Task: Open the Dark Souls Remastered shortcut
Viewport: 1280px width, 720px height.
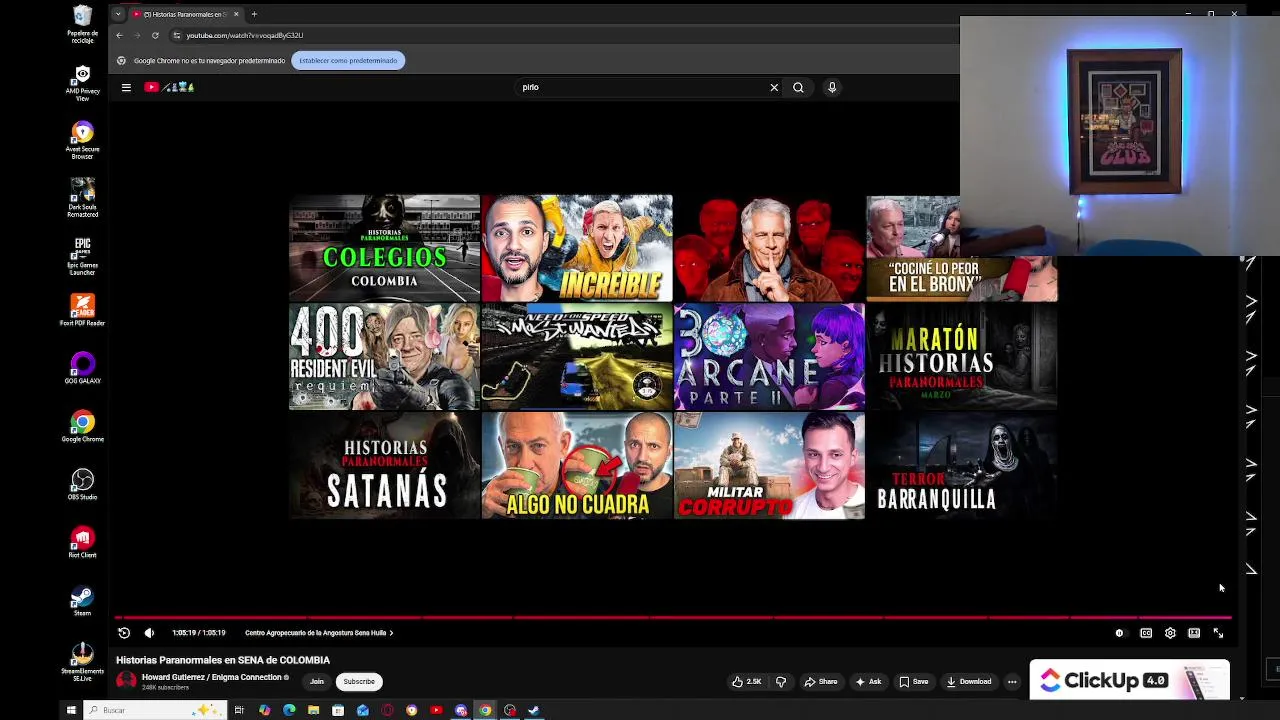Action: [82, 197]
